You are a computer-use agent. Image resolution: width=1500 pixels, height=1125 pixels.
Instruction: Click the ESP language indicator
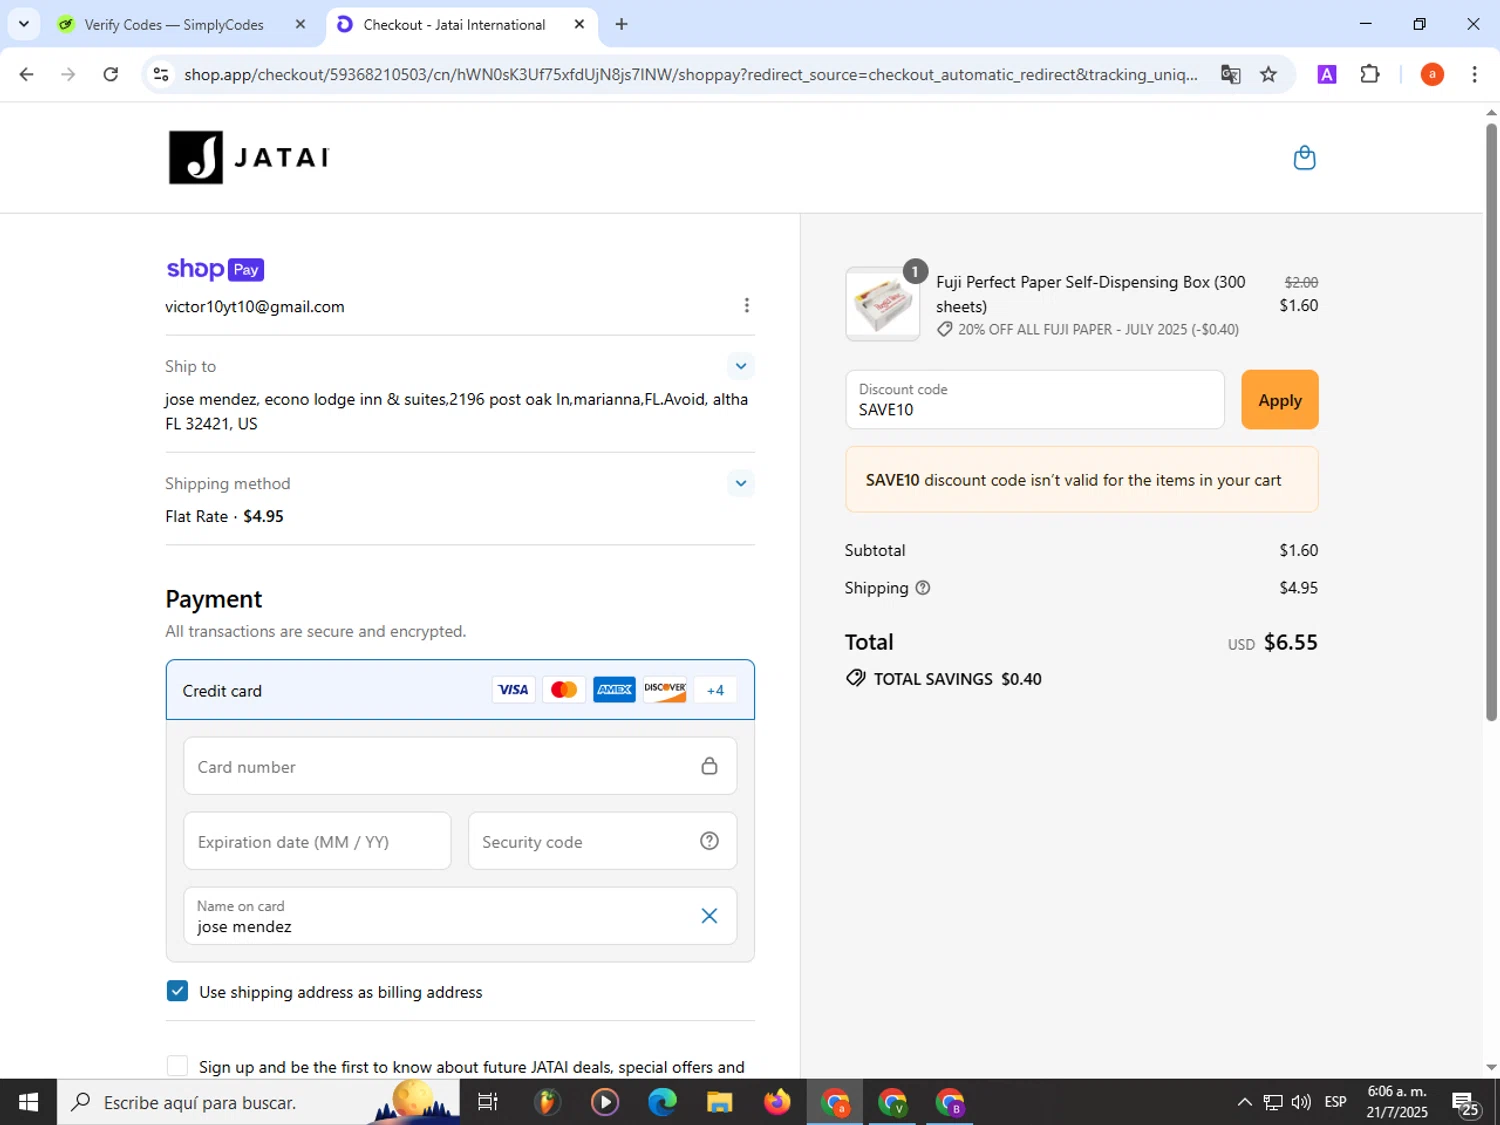(x=1335, y=1102)
